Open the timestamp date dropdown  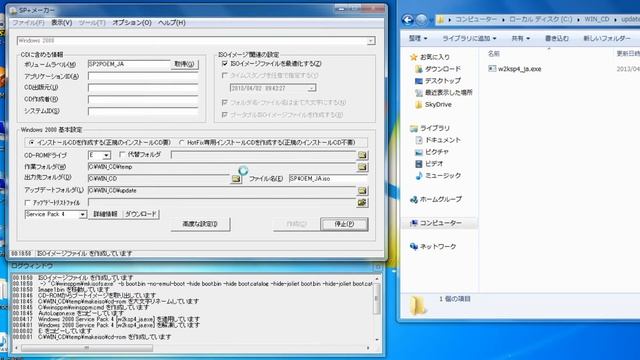pyautogui.click(x=311, y=88)
